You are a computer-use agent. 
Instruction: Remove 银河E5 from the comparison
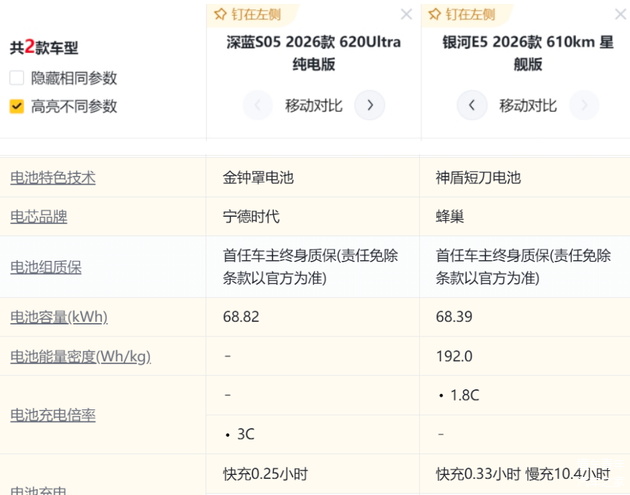(618, 14)
